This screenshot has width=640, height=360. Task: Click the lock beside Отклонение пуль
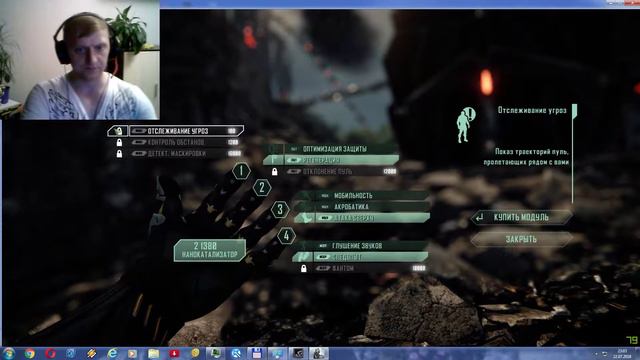(x=275, y=172)
